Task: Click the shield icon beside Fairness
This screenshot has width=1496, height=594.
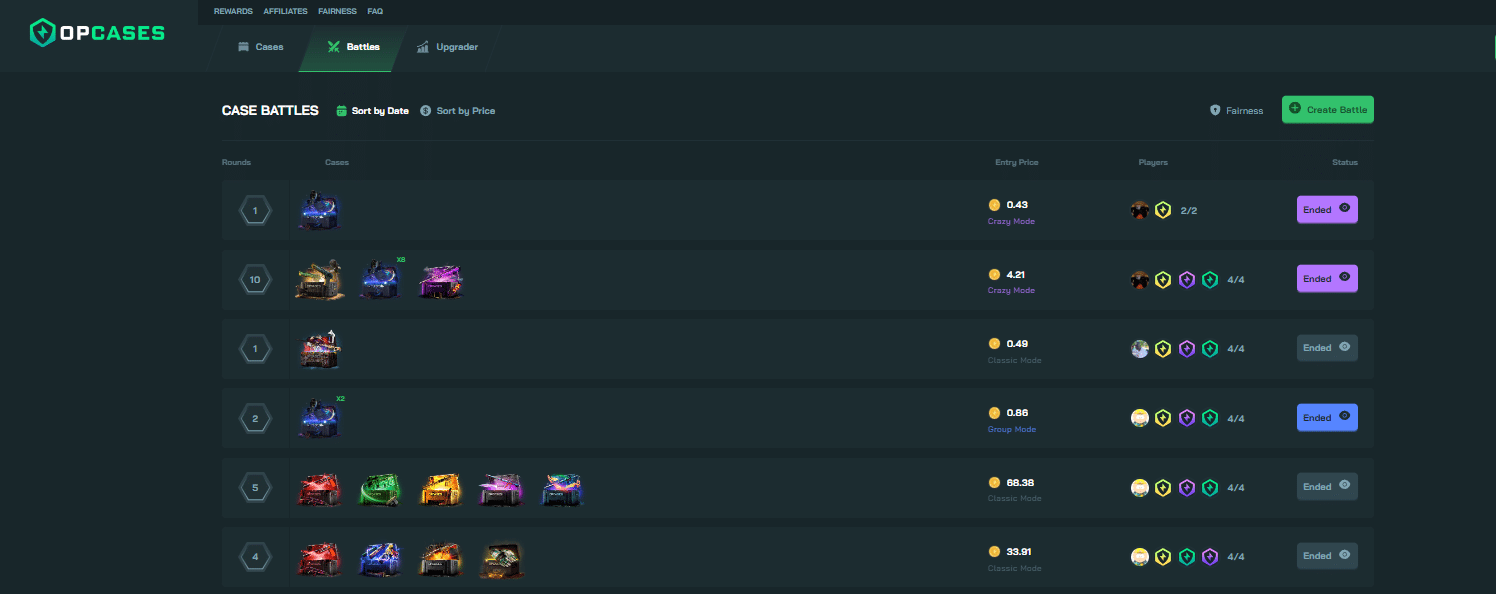Action: click(1215, 111)
